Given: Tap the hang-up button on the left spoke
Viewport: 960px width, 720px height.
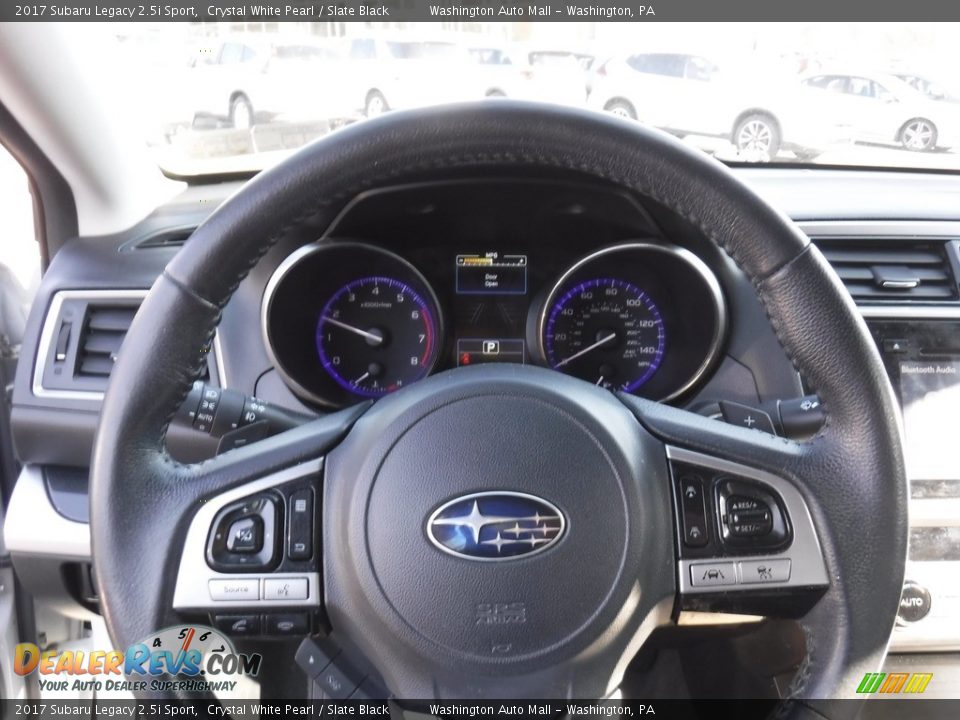Looking at the screenshot, I should pyautogui.click(x=287, y=624).
